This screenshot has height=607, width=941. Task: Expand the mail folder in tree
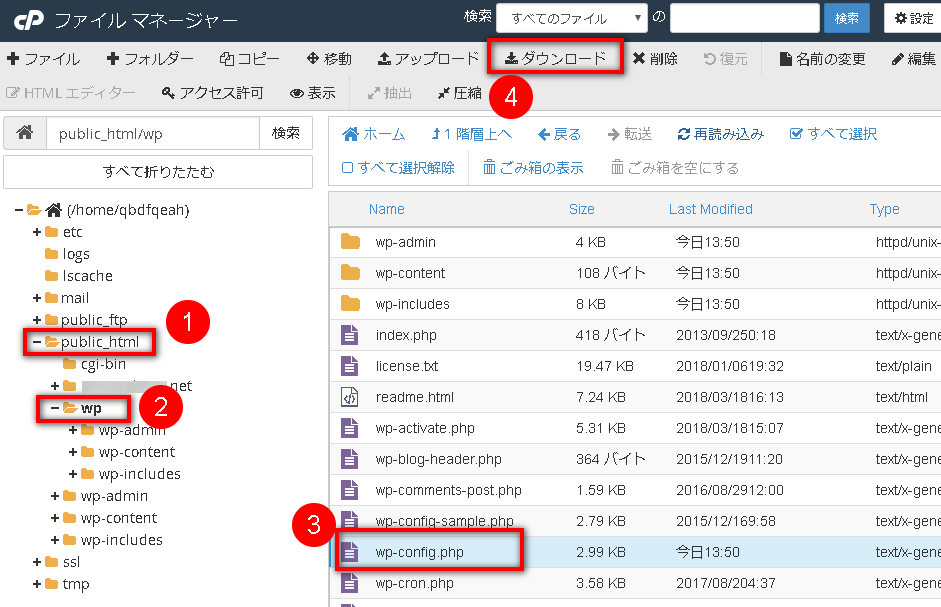37,298
